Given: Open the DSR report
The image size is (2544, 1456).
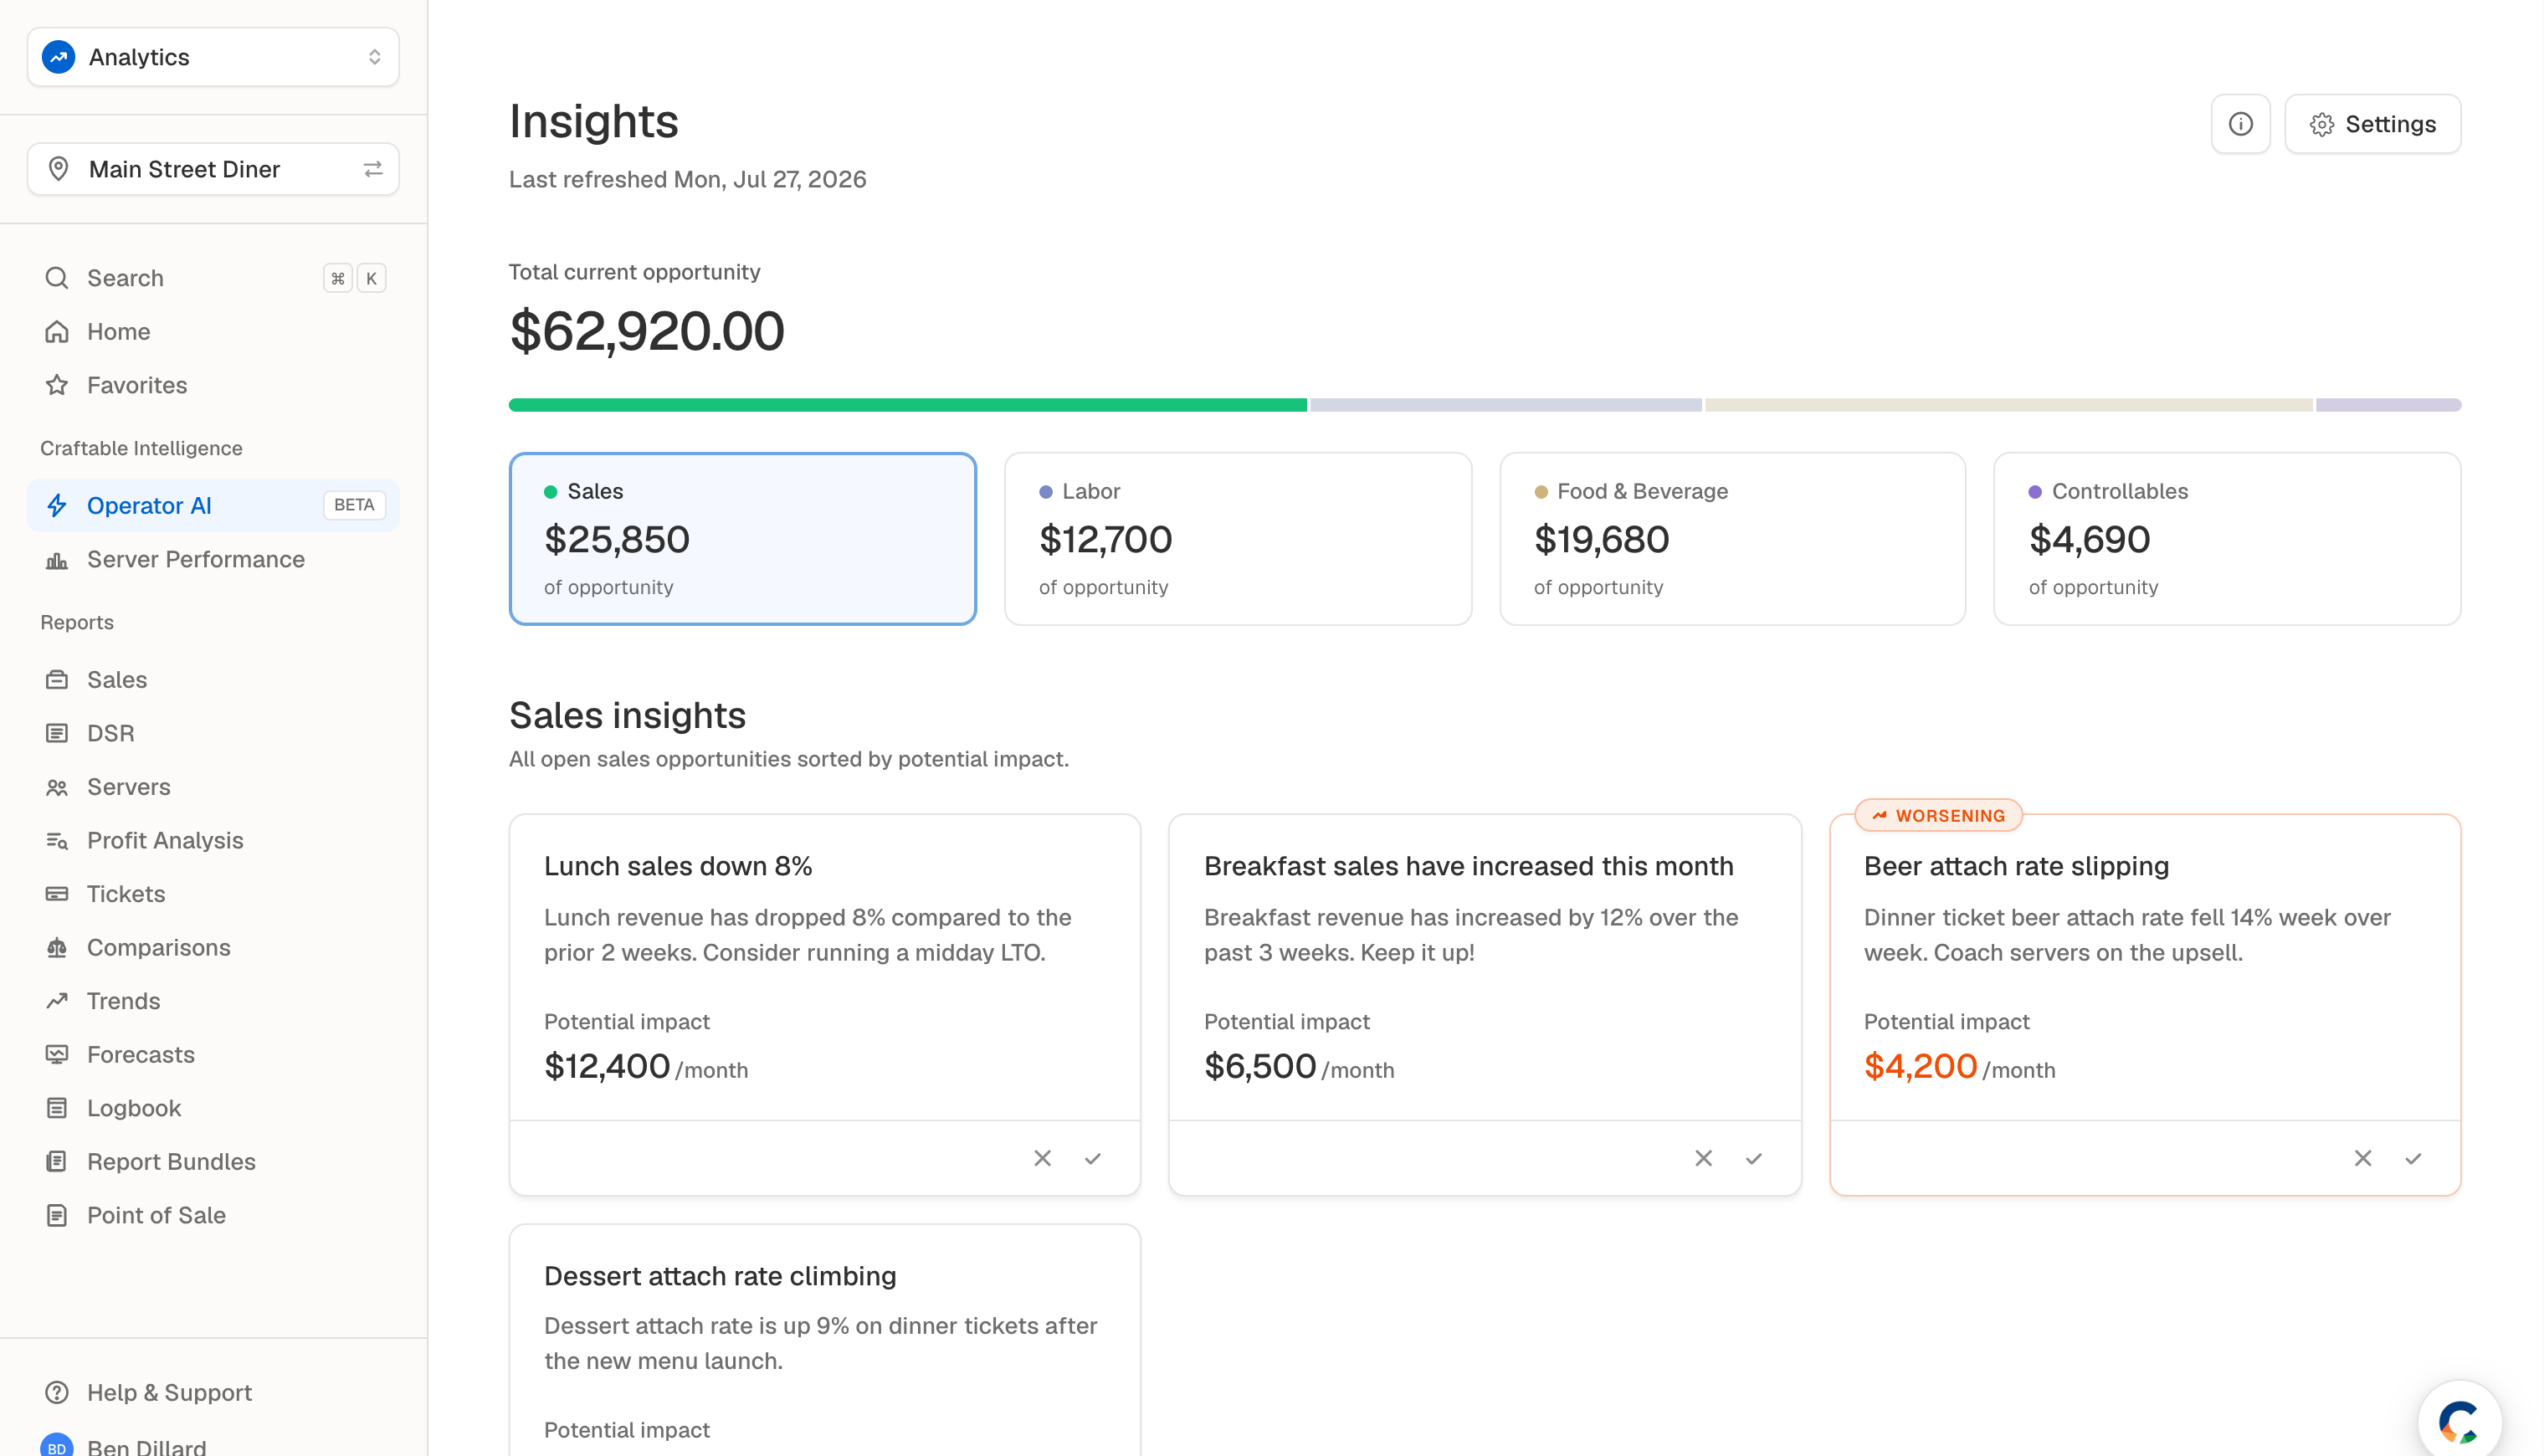Looking at the screenshot, I should click(x=213, y=734).
